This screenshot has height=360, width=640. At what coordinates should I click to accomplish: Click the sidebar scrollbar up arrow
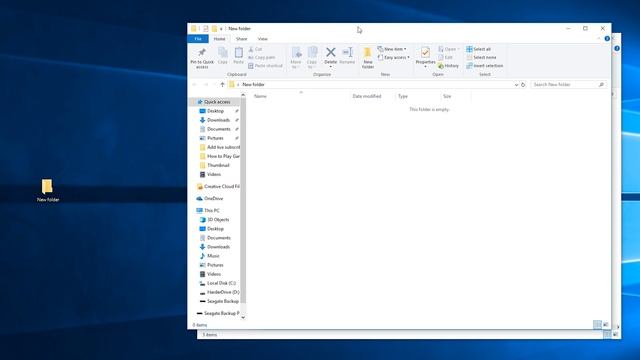click(243, 95)
